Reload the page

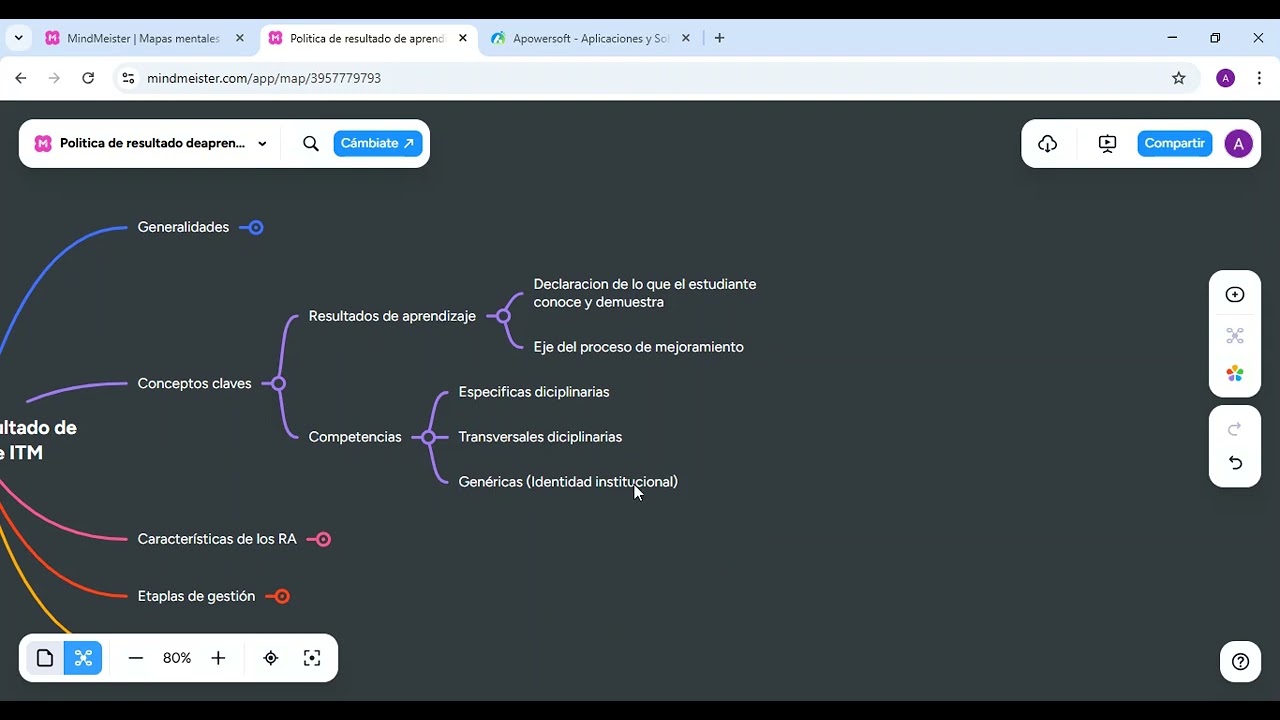click(x=88, y=78)
